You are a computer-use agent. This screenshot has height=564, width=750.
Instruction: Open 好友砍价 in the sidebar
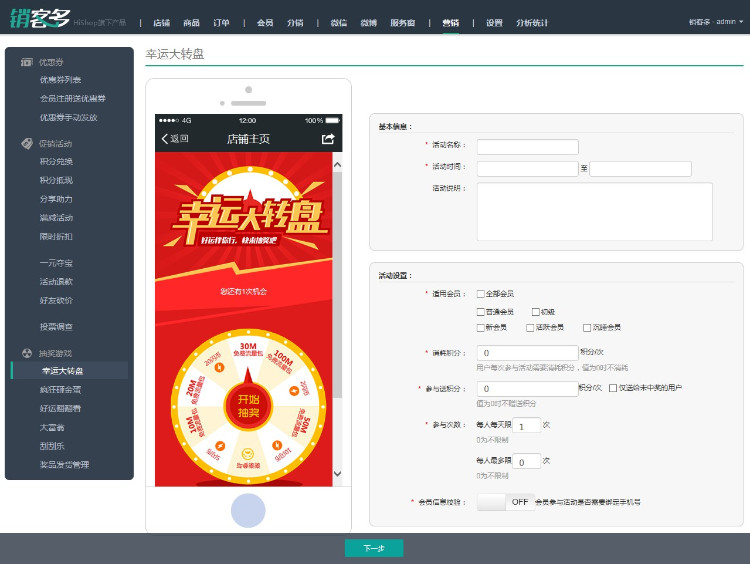(x=56, y=300)
